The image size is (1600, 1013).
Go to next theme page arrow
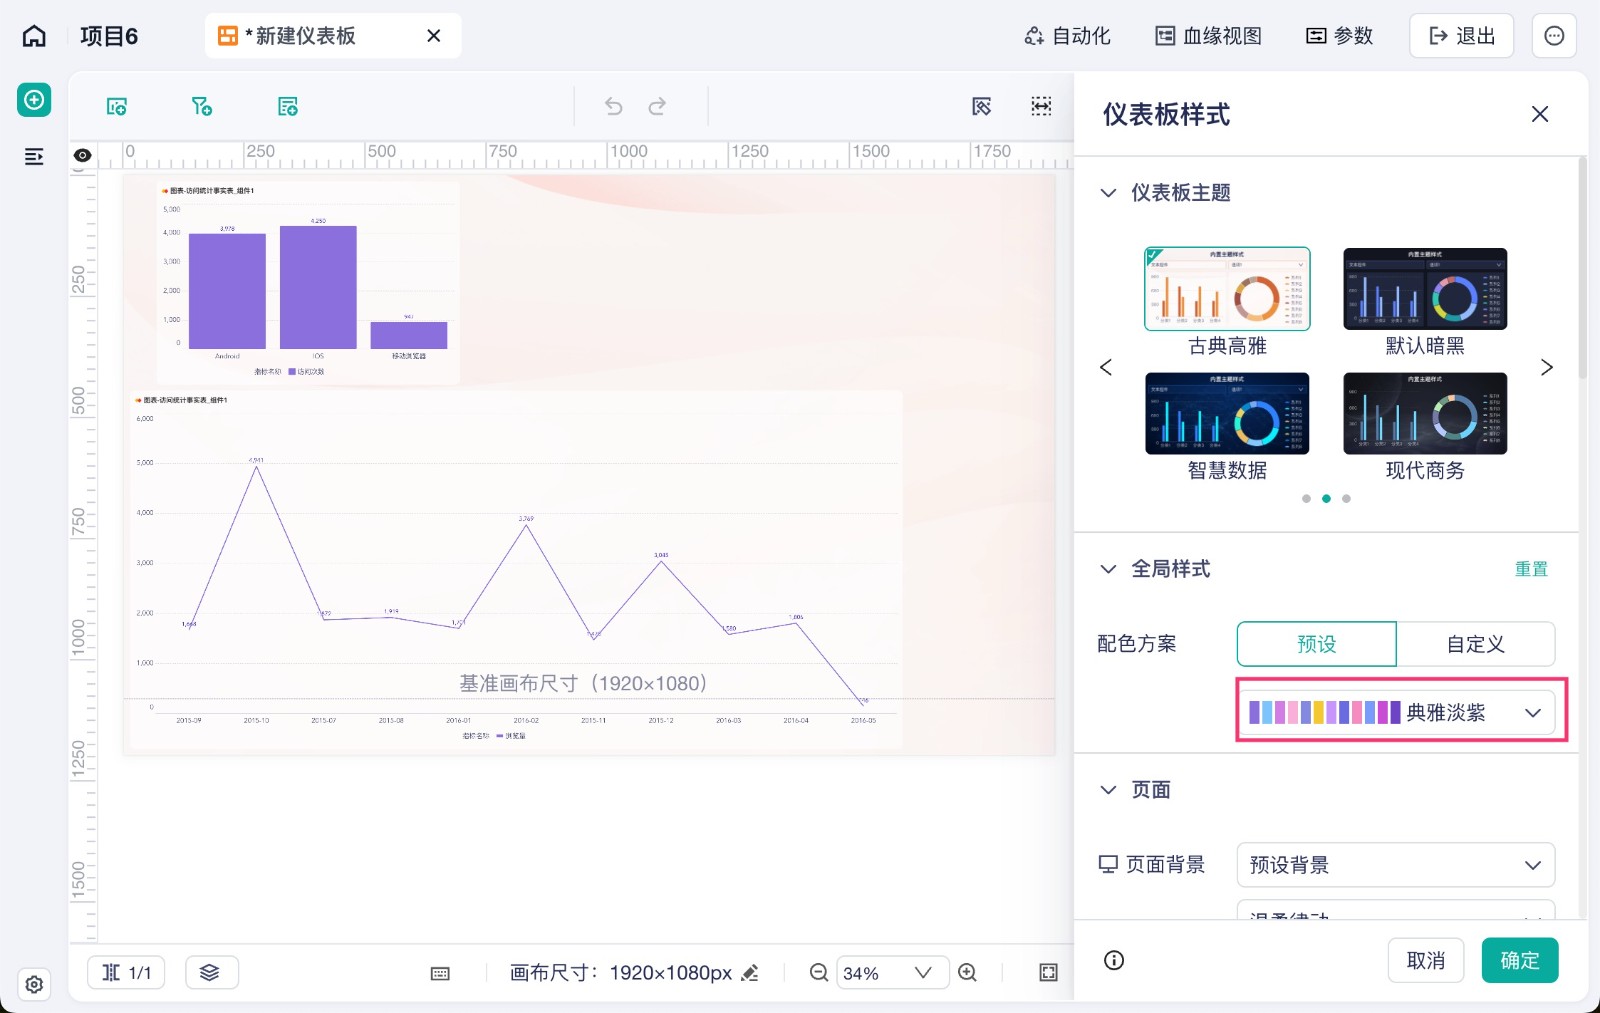tap(1546, 367)
